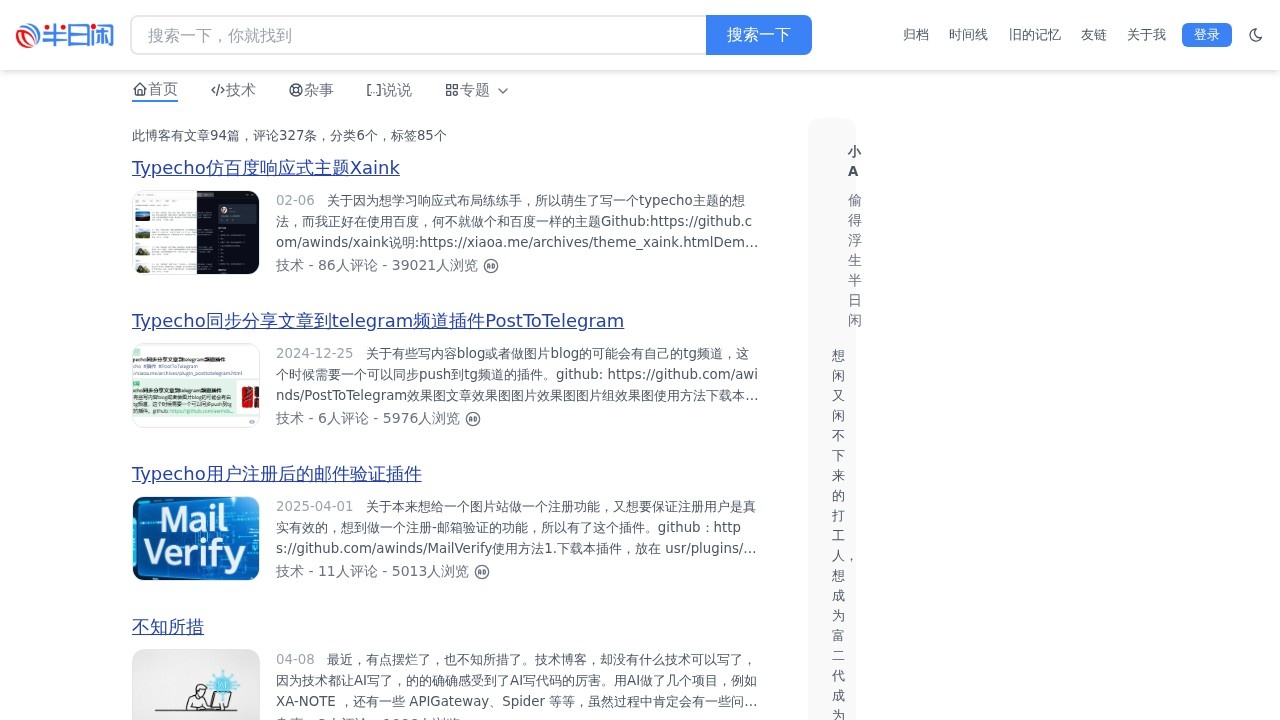Click the 2025-04-01 post date
The width and height of the screenshot is (1280, 720).
(x=315, y=506)
